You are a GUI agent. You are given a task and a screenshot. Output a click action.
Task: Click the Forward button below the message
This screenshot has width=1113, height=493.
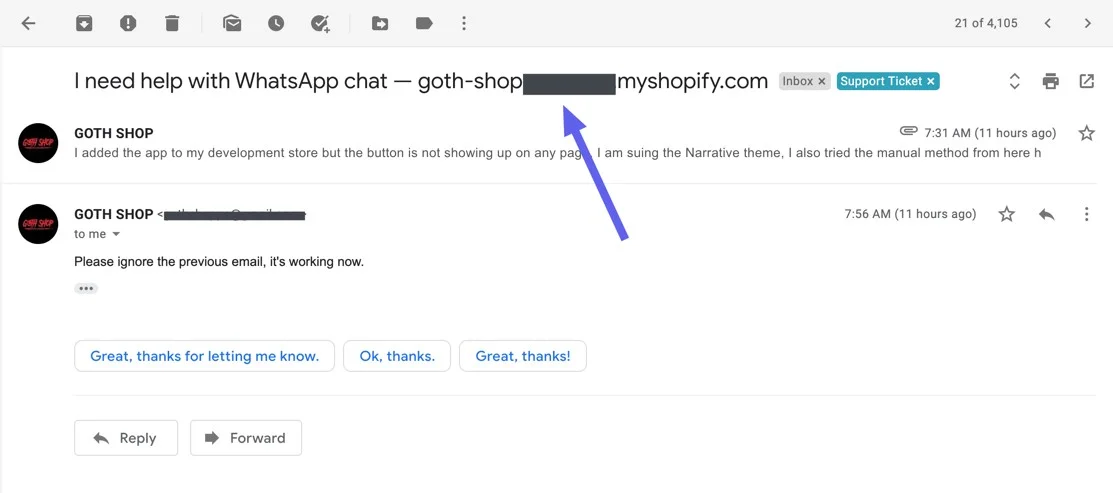pos(245,438)
